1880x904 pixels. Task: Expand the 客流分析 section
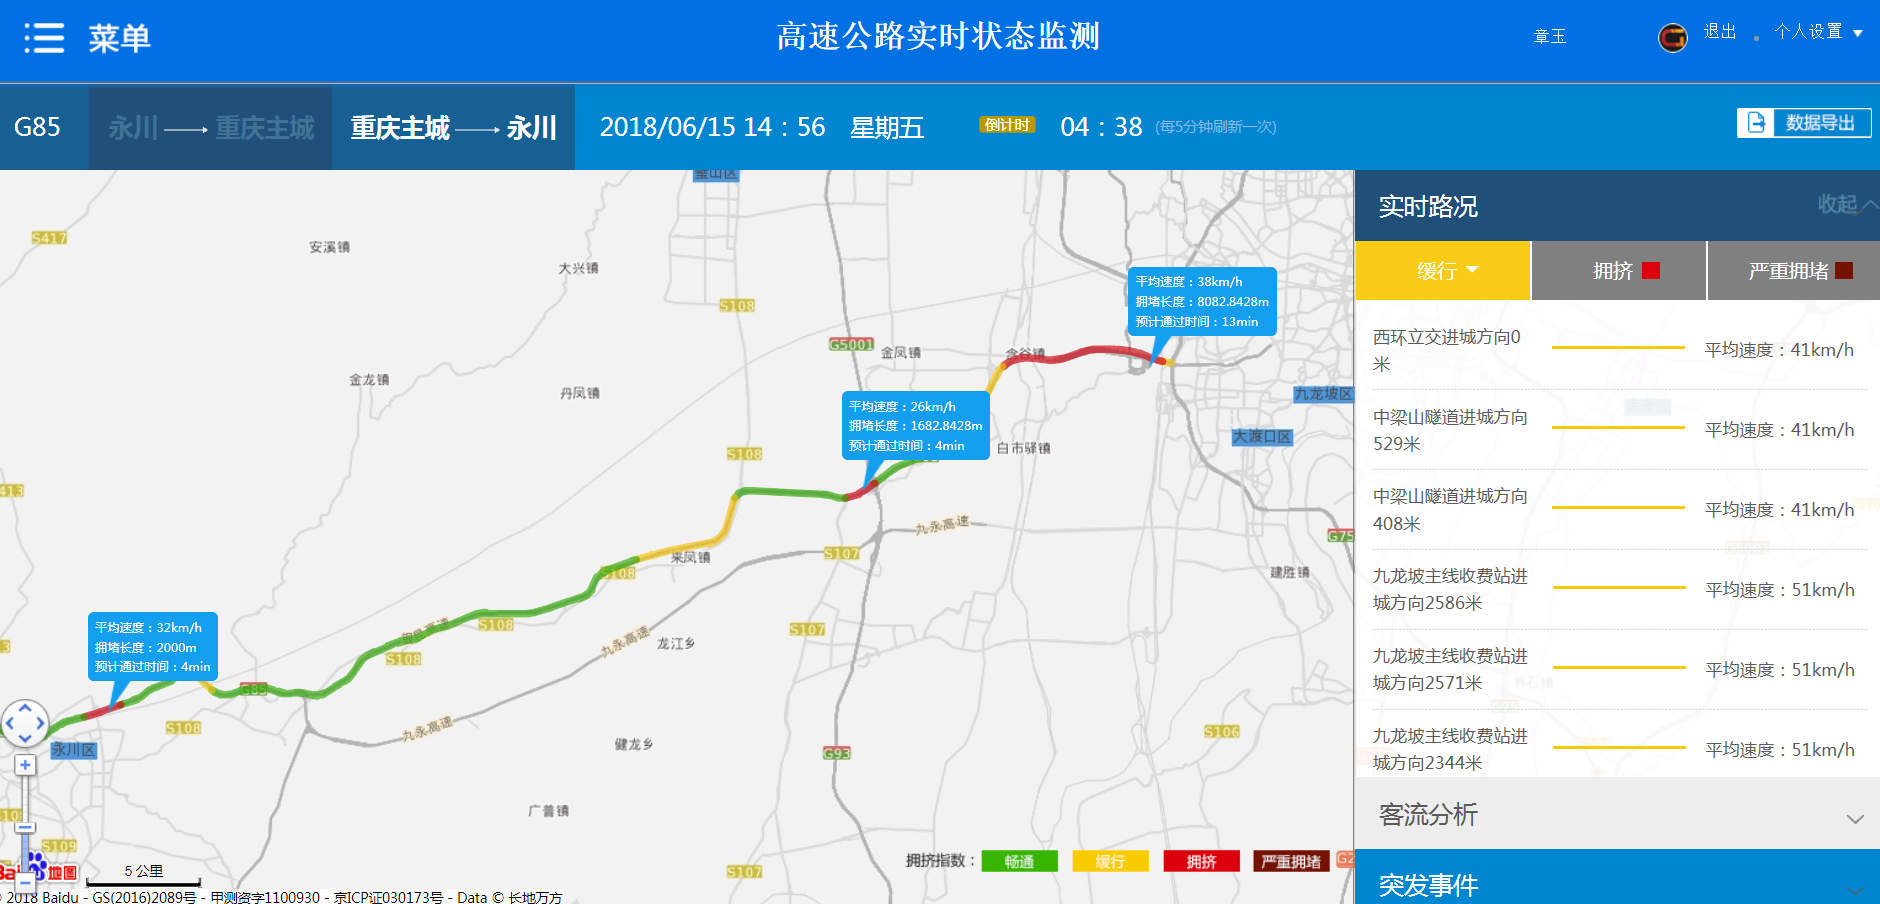point(1614,816)
